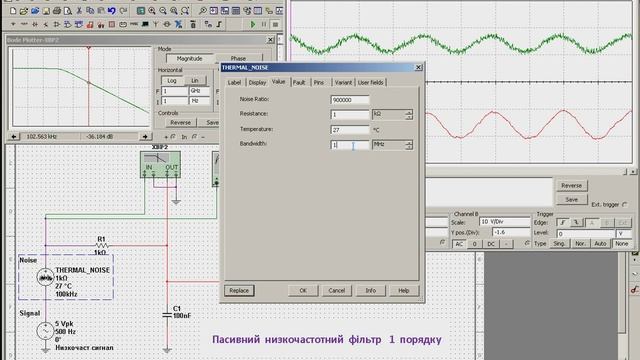
Task: Switch to the Display tab
Action: pos(258,82)
